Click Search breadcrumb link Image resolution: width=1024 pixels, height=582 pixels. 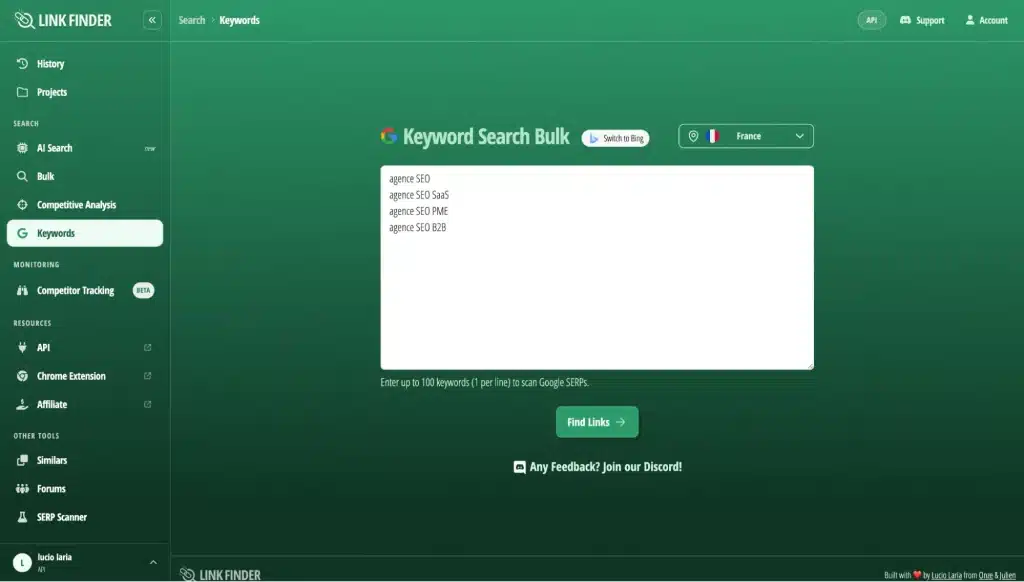(192, 20)
